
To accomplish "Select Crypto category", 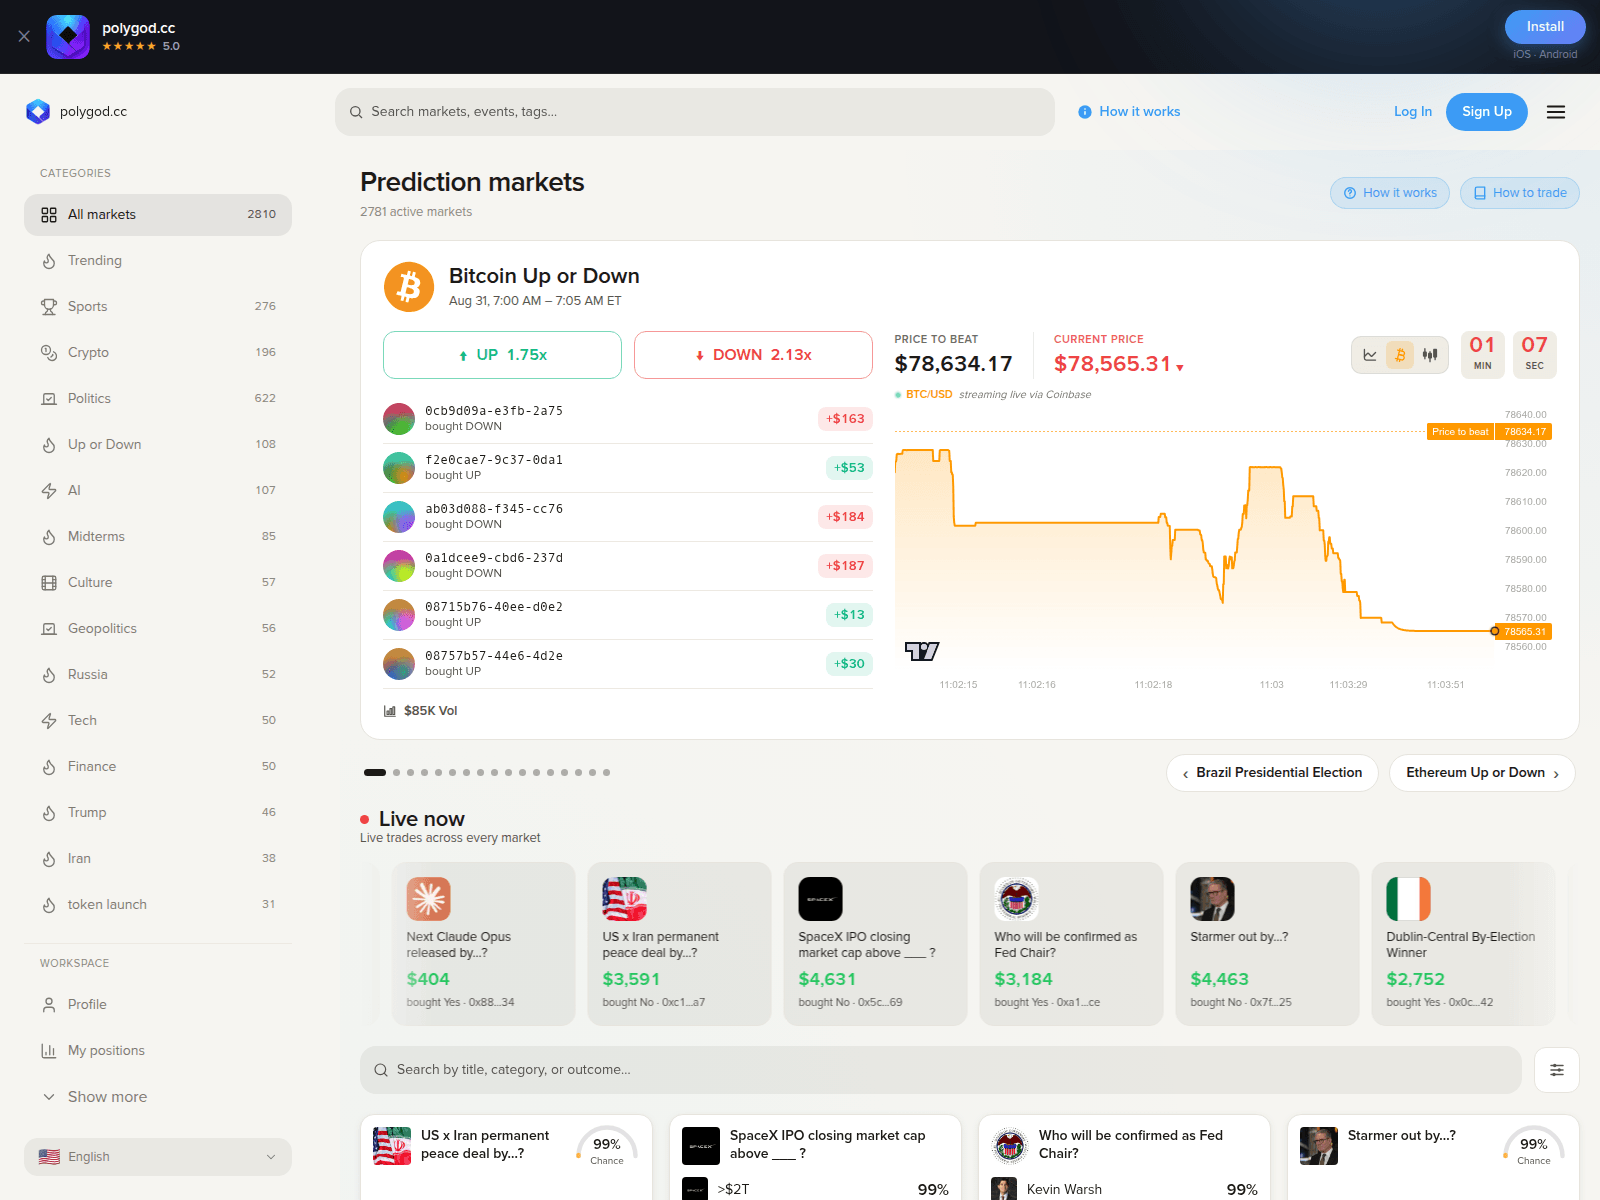I will [158, 353].
